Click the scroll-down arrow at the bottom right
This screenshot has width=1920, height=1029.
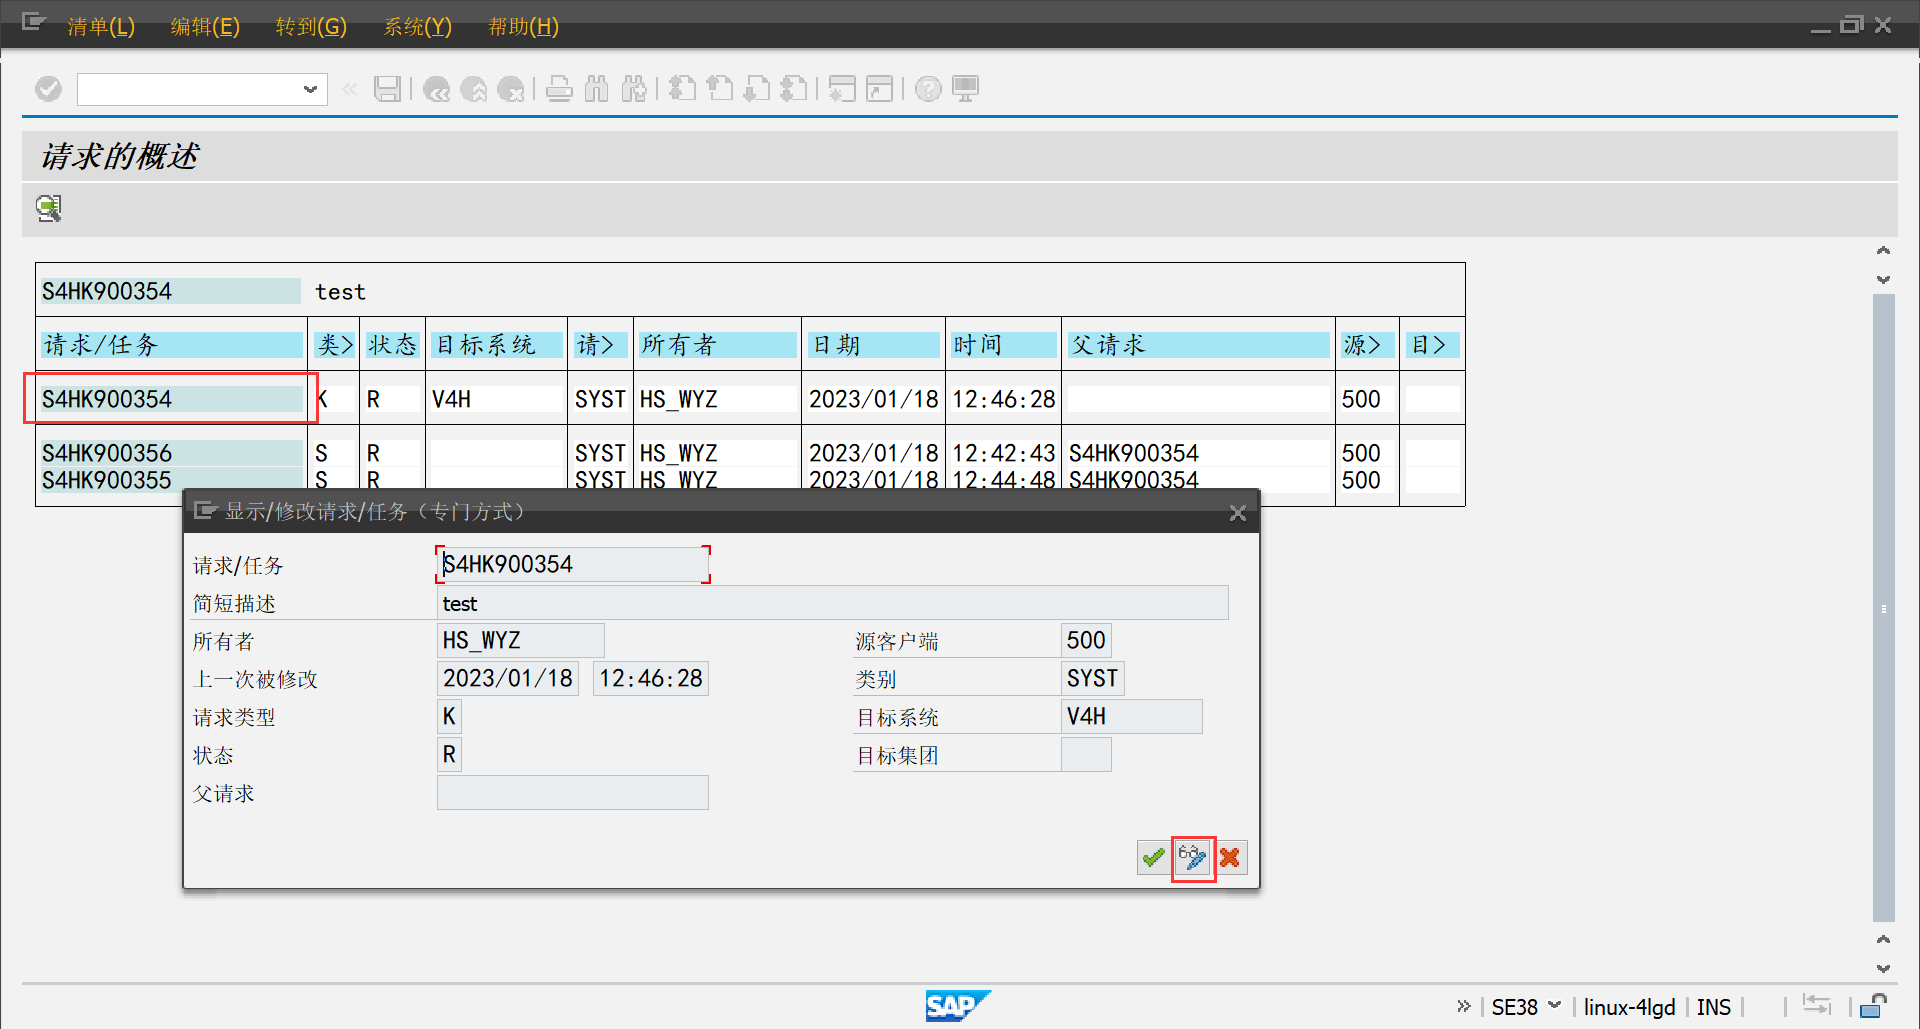tap(1883, 968)
